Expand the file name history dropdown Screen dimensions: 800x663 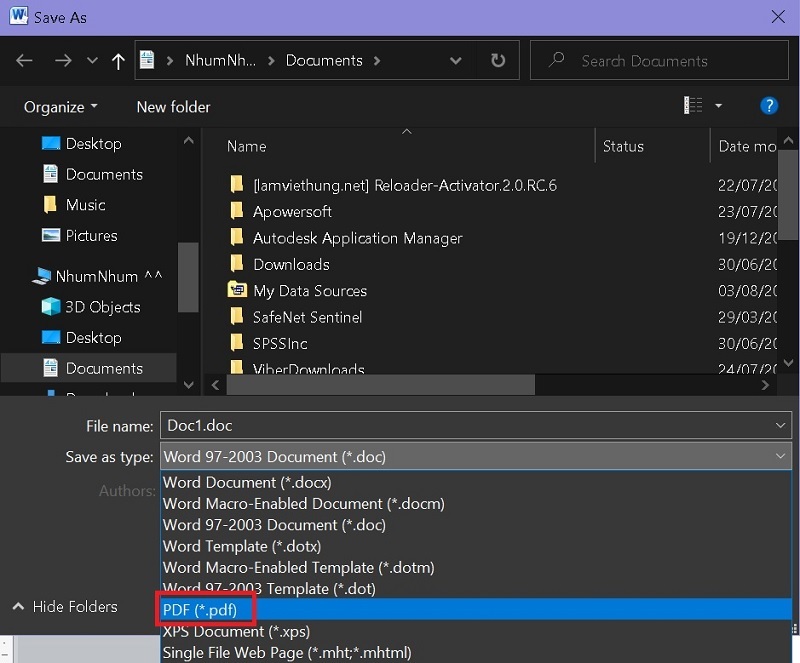pyautogui.click(x=782, y=425)
